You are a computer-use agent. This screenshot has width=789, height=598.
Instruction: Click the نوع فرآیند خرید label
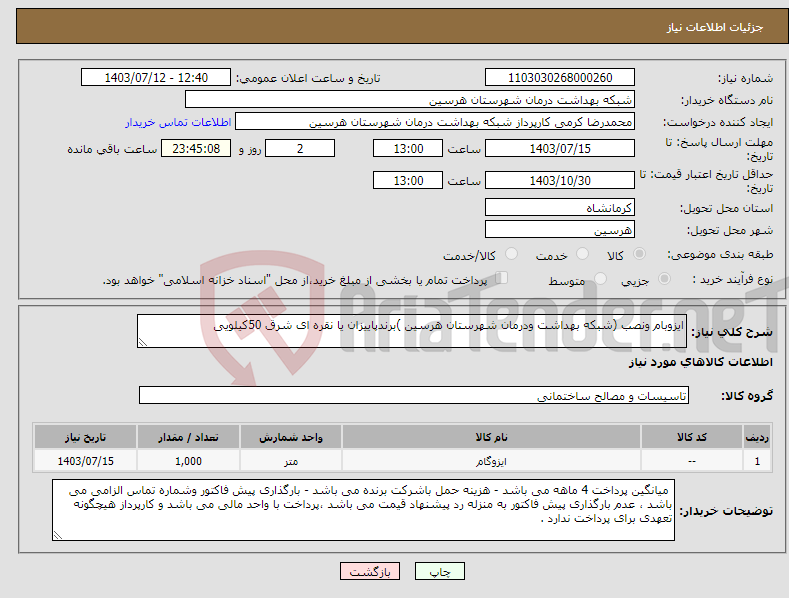(x=733, y=279)
